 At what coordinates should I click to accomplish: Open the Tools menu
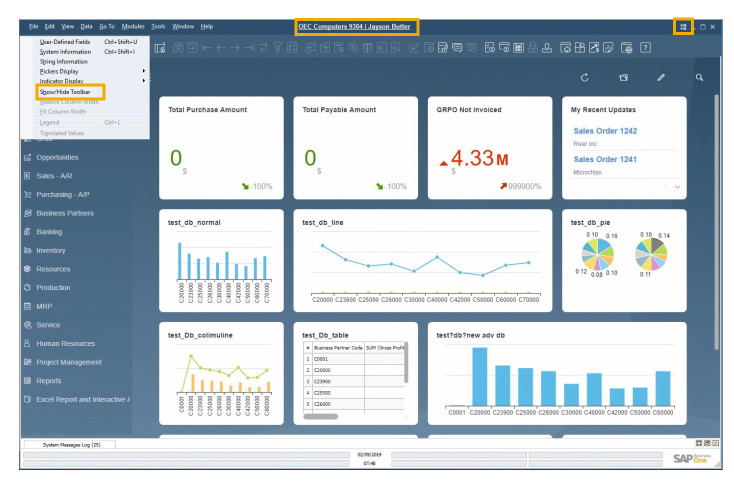pyautogui.click(x=158, y=26)
